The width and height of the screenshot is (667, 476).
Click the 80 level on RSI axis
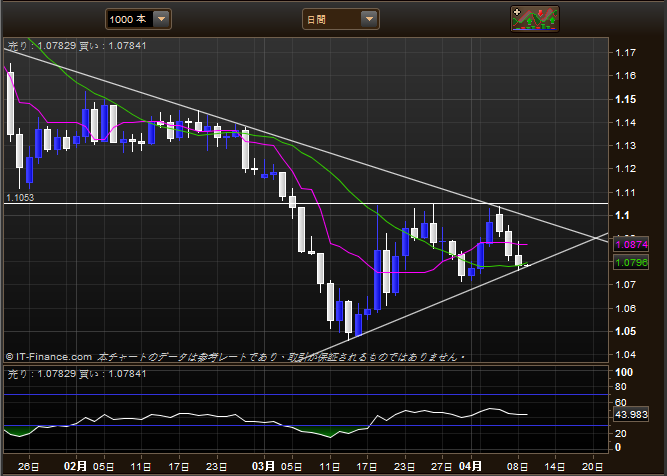621,387
